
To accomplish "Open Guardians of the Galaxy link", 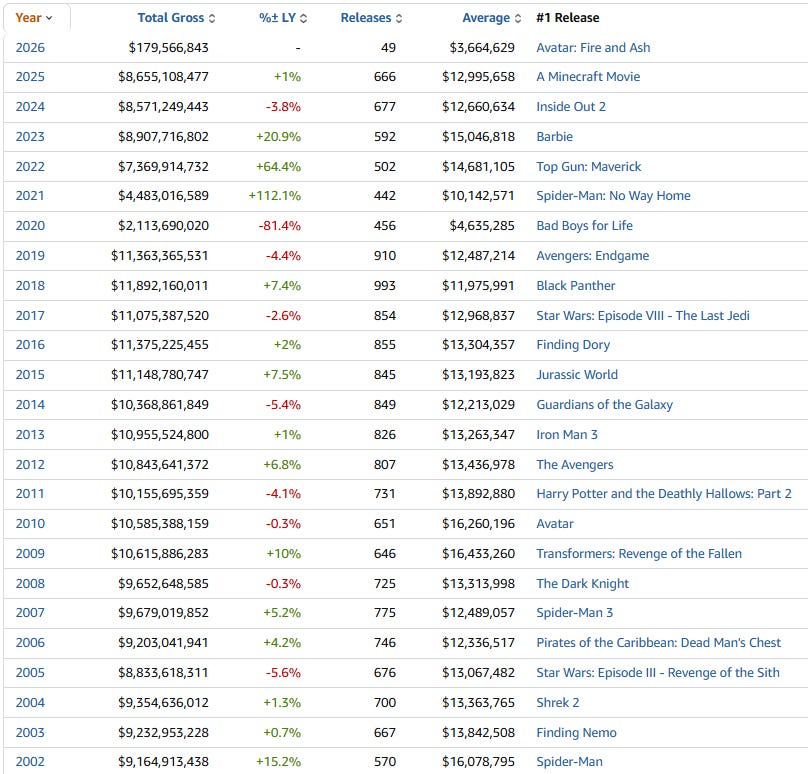I will tap(604, 405).
